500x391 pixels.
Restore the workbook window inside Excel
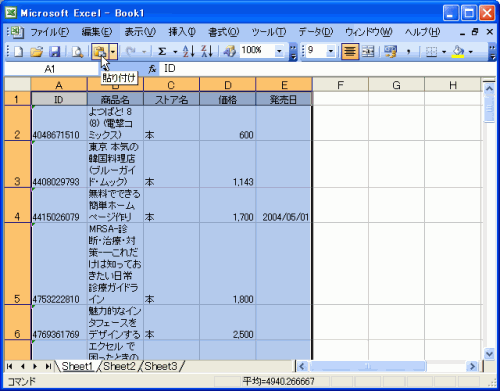coord(475,32)
